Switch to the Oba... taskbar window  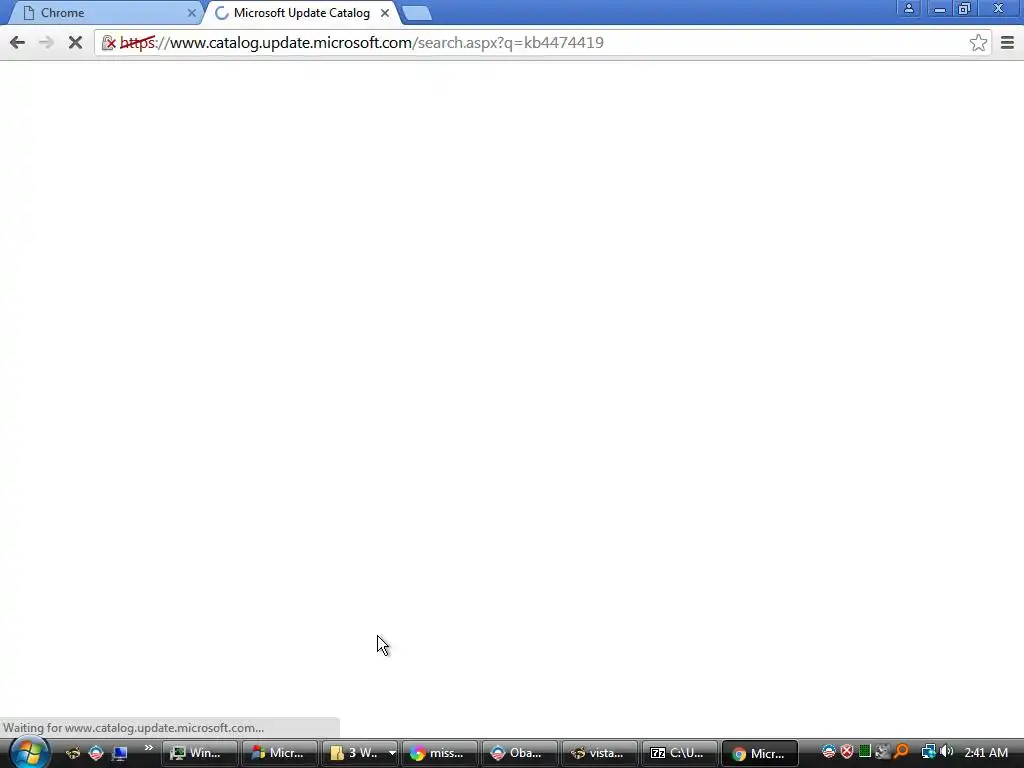(520, 753)
